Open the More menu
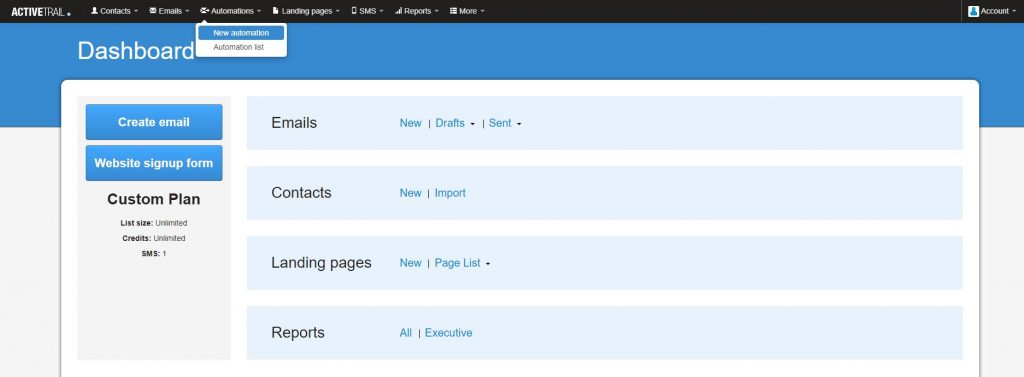The image size is (1024, 377). point(467,11)
